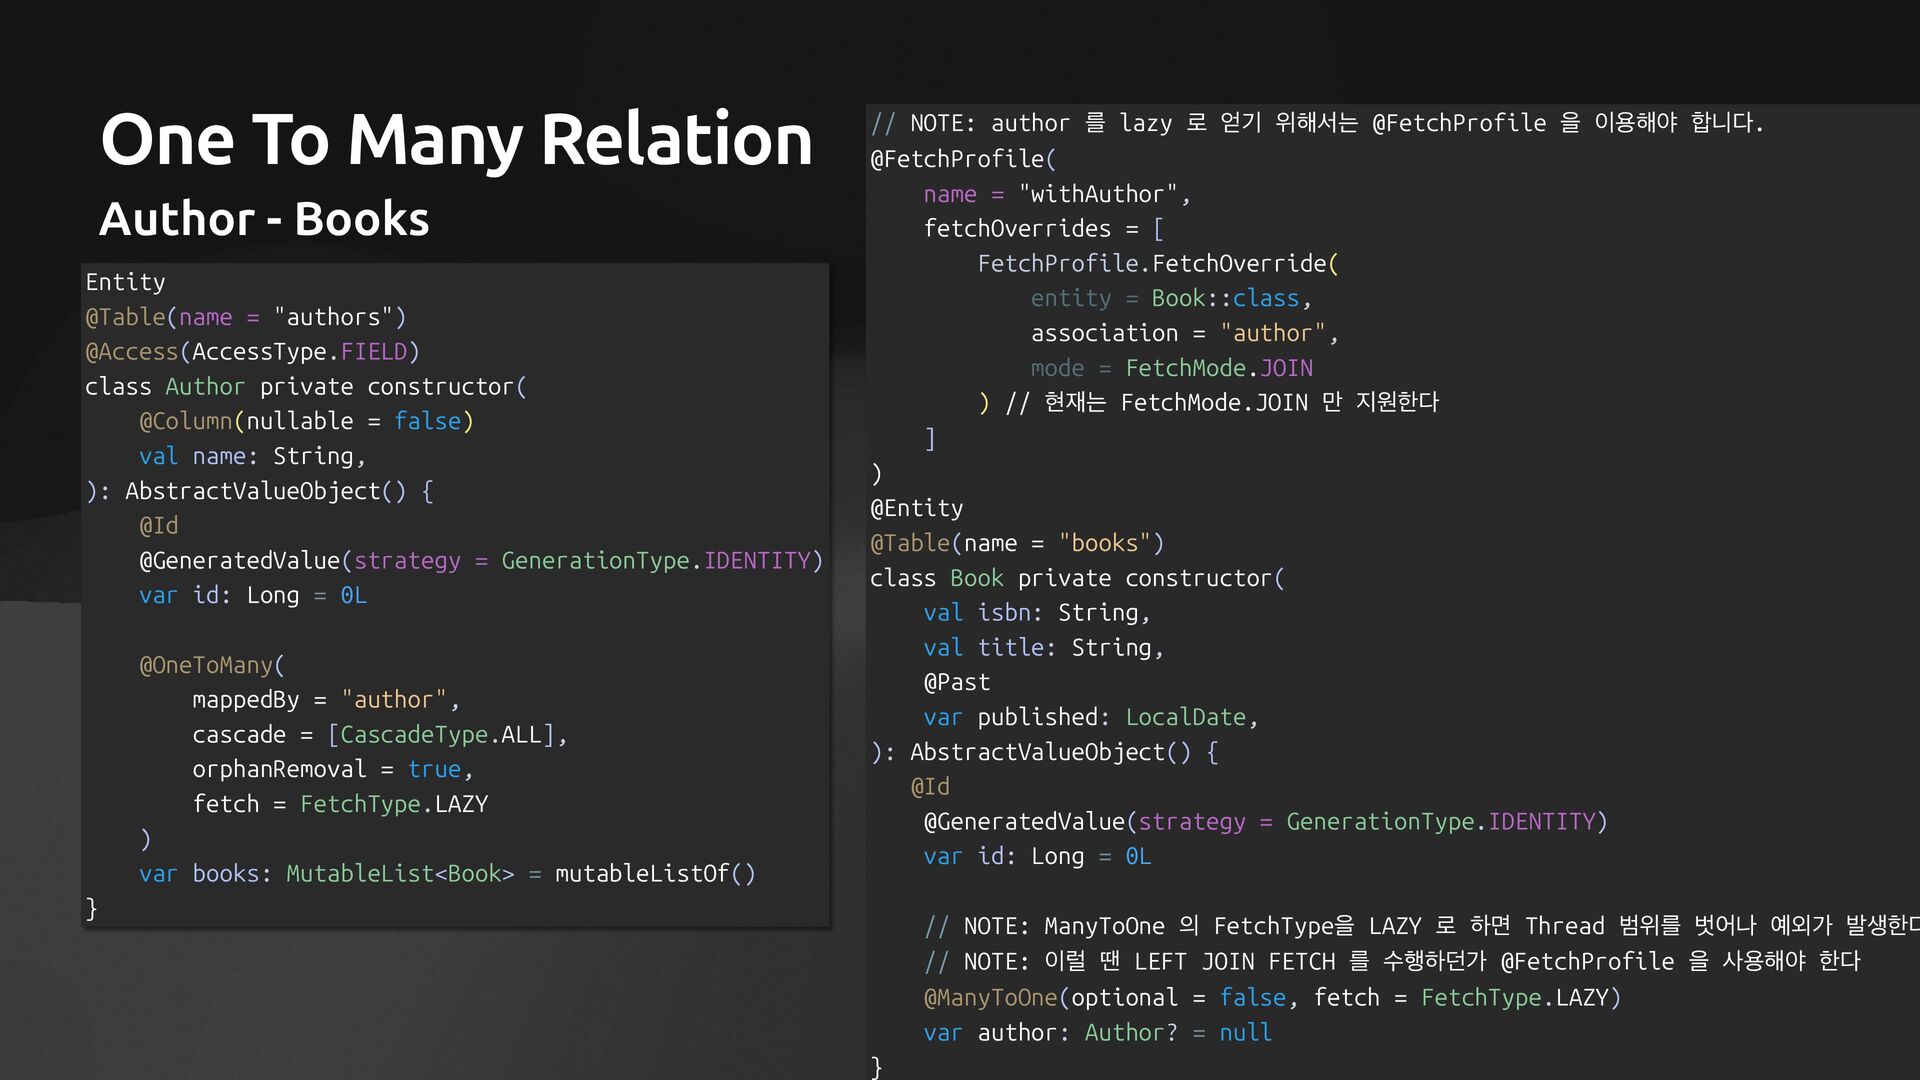Click the orphanRemoval = true line
Screen dimensions: 1920x1080
pyautogui.click(x=330, y=769)
